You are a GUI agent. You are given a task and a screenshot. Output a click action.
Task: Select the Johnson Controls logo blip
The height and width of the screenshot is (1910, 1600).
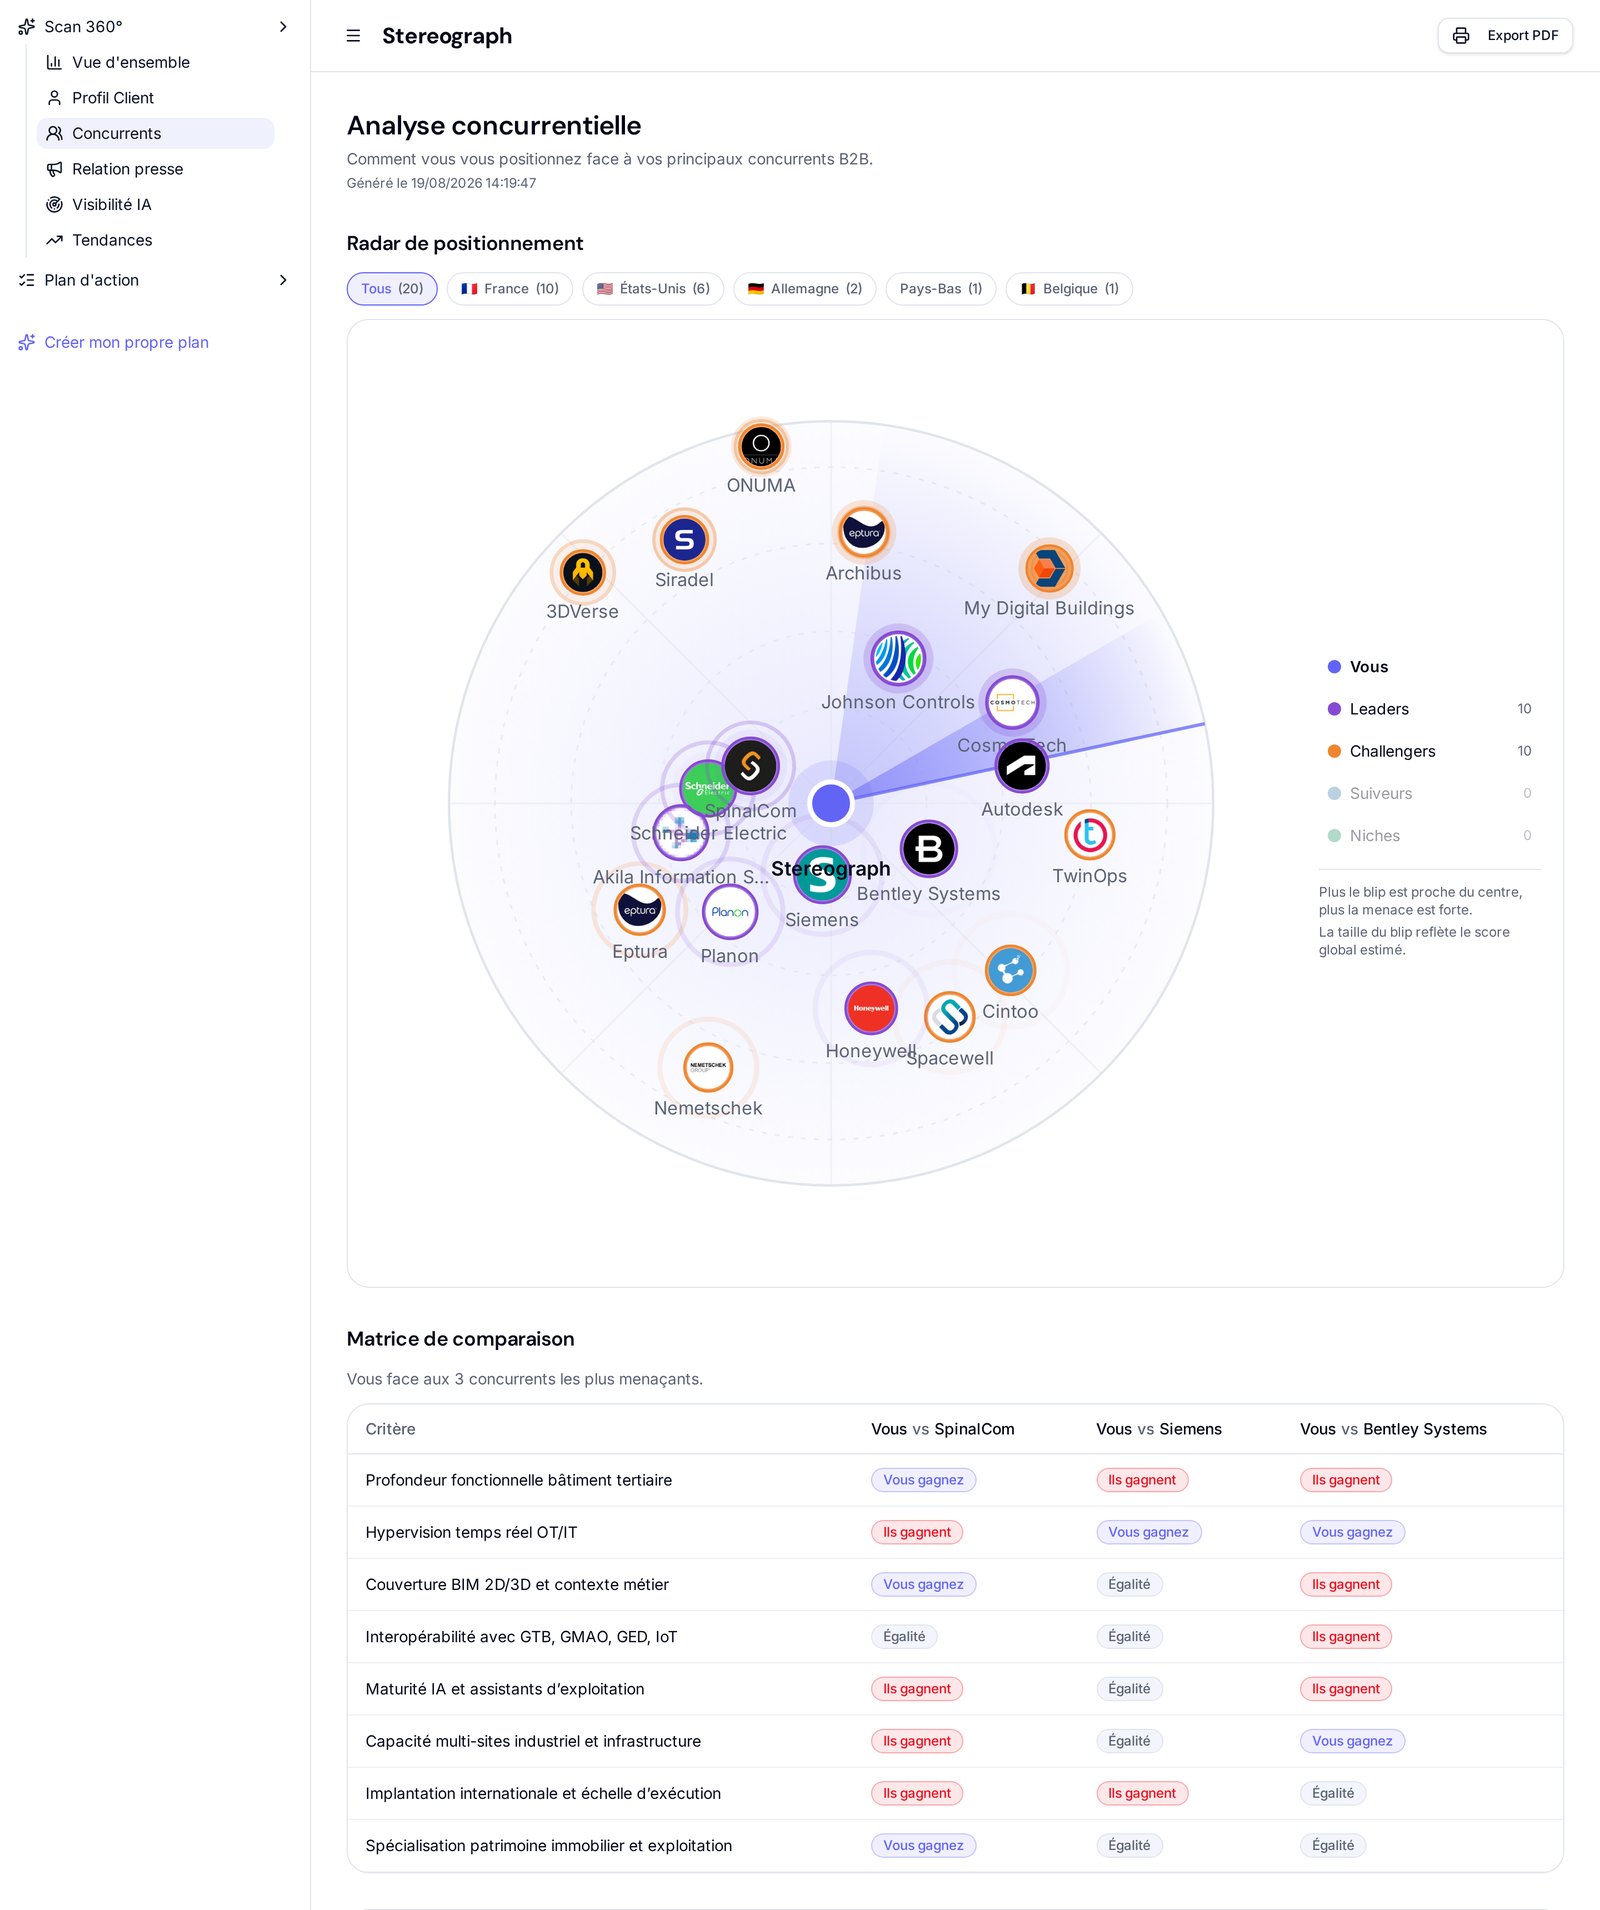pyautogui.click(x=898, y=658)
